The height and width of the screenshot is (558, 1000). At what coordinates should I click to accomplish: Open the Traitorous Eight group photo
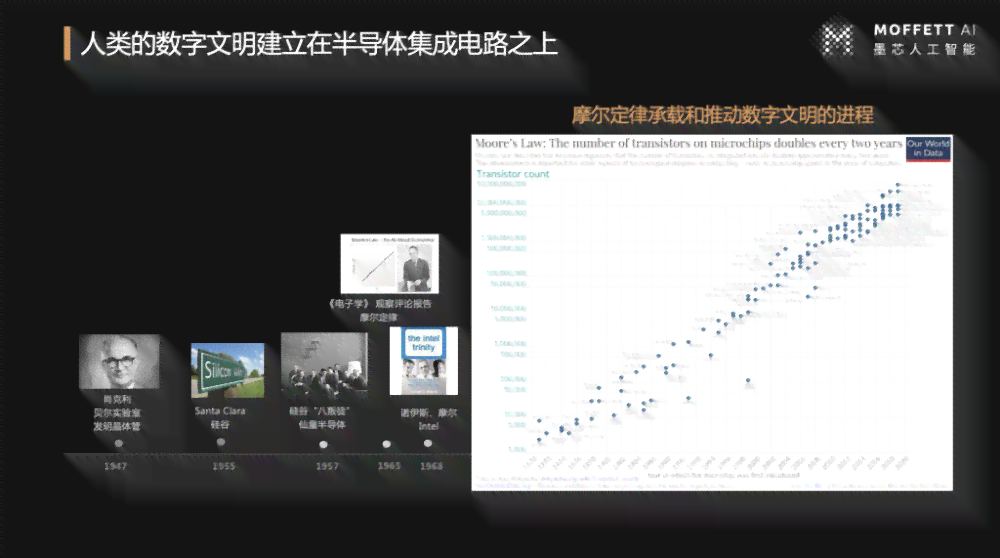coord(325,366)
